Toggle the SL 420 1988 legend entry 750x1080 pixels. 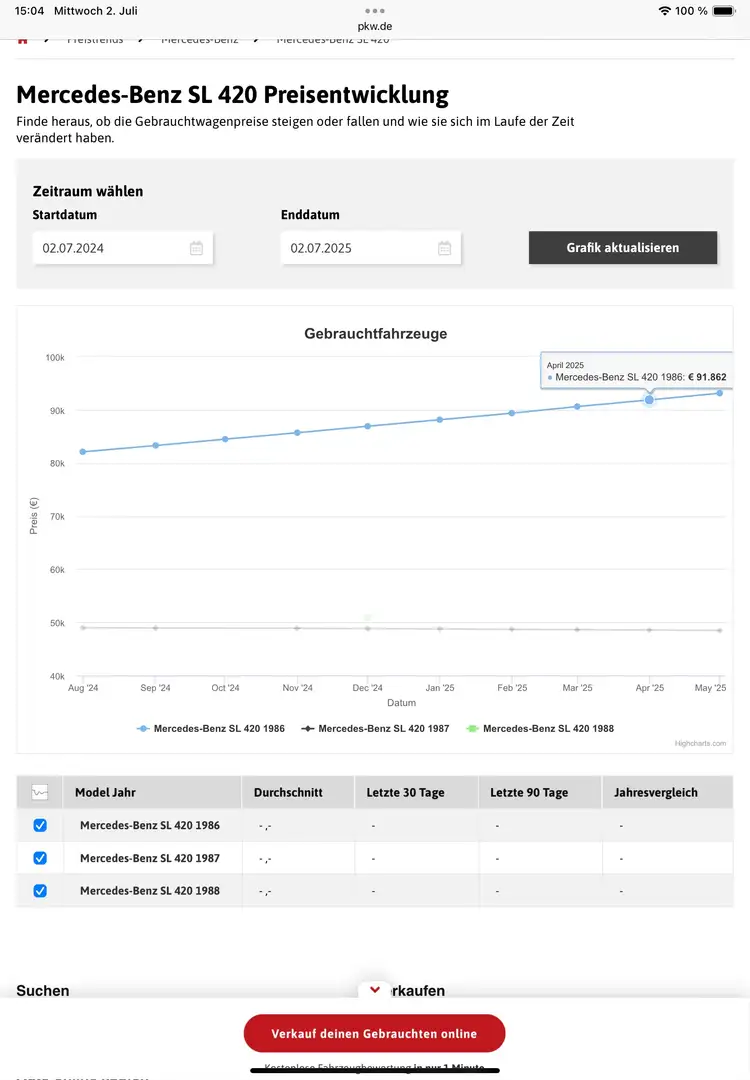click(548, 729)
